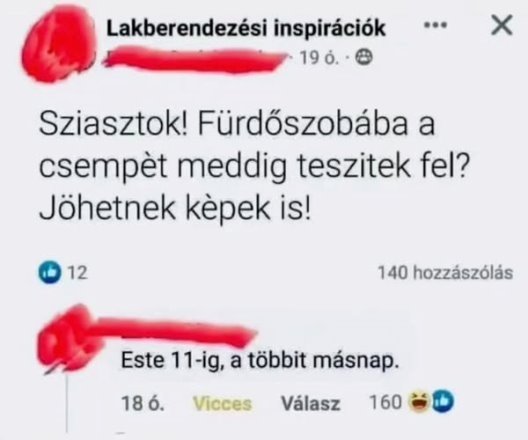
Task: Click the group privacy emoji icon
Action: tap(364, 58)
